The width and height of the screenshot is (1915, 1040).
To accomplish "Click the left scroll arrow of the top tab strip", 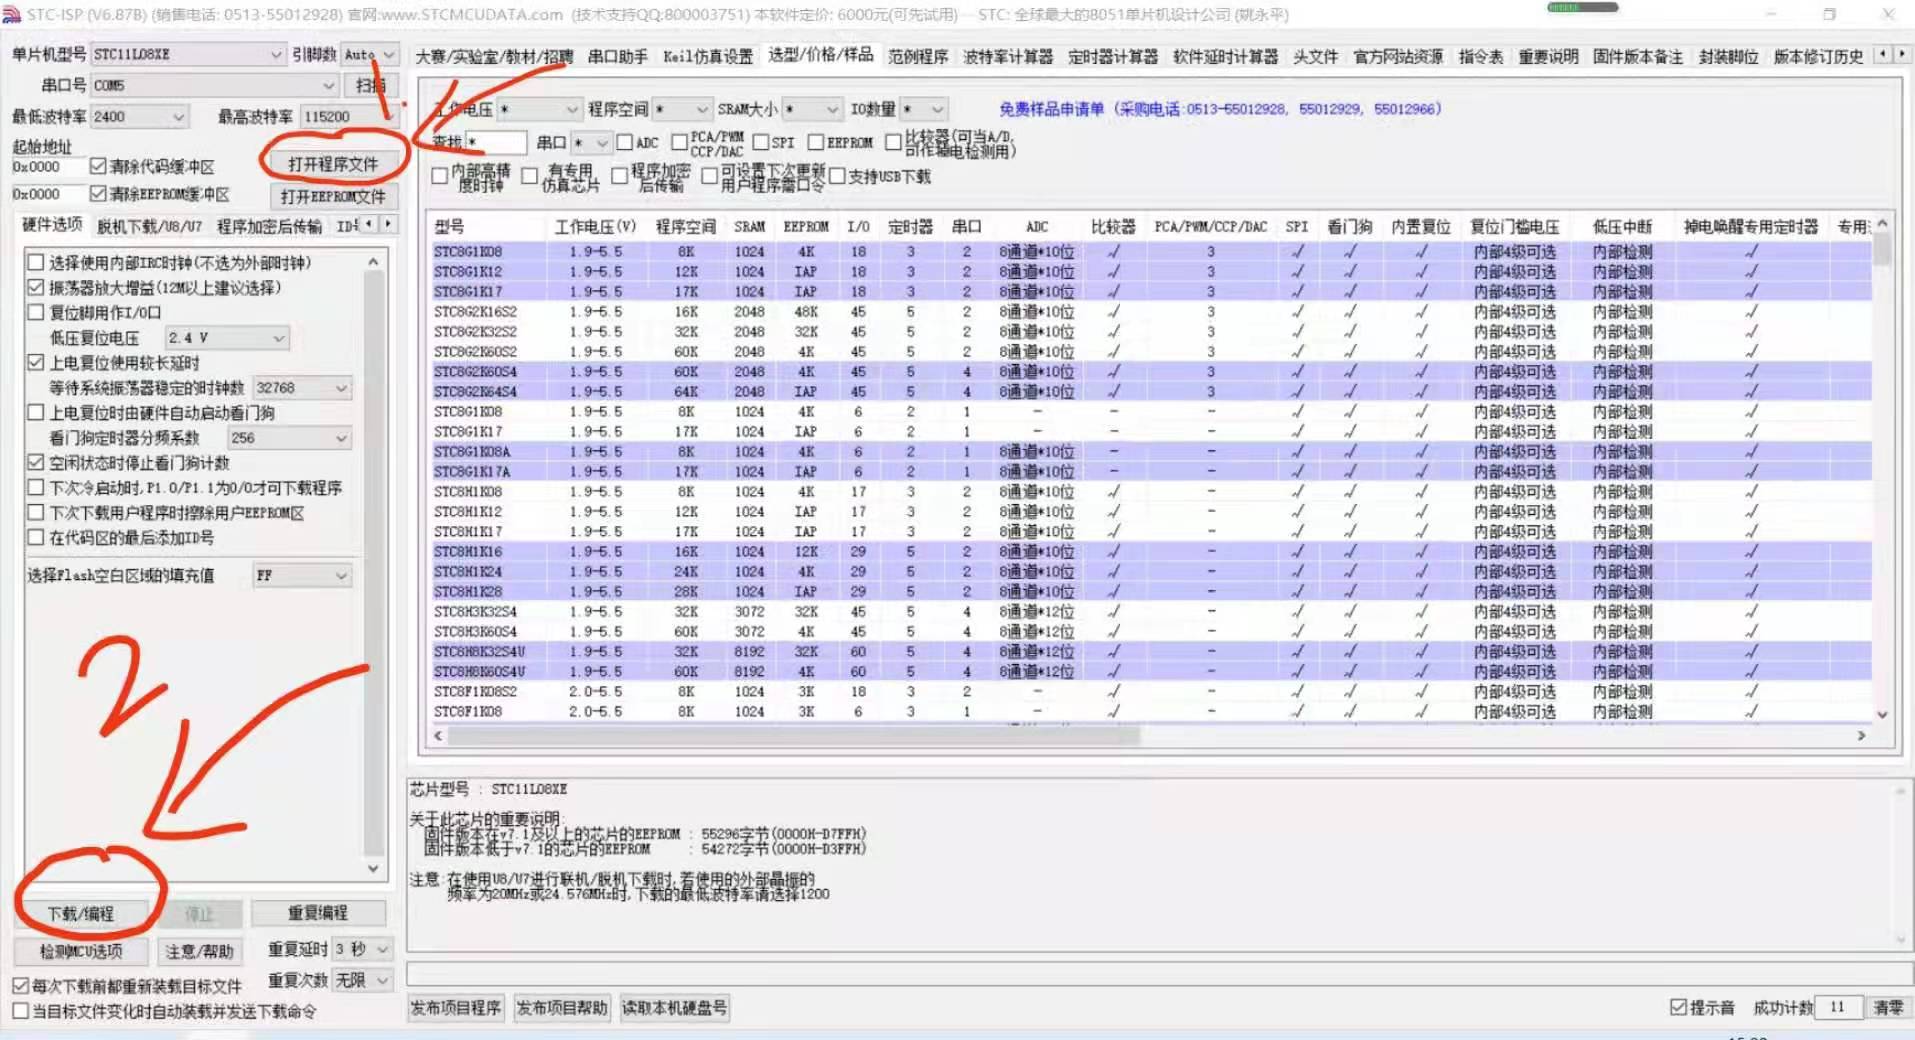I will pyautogui.click(x=1883, y=54).
